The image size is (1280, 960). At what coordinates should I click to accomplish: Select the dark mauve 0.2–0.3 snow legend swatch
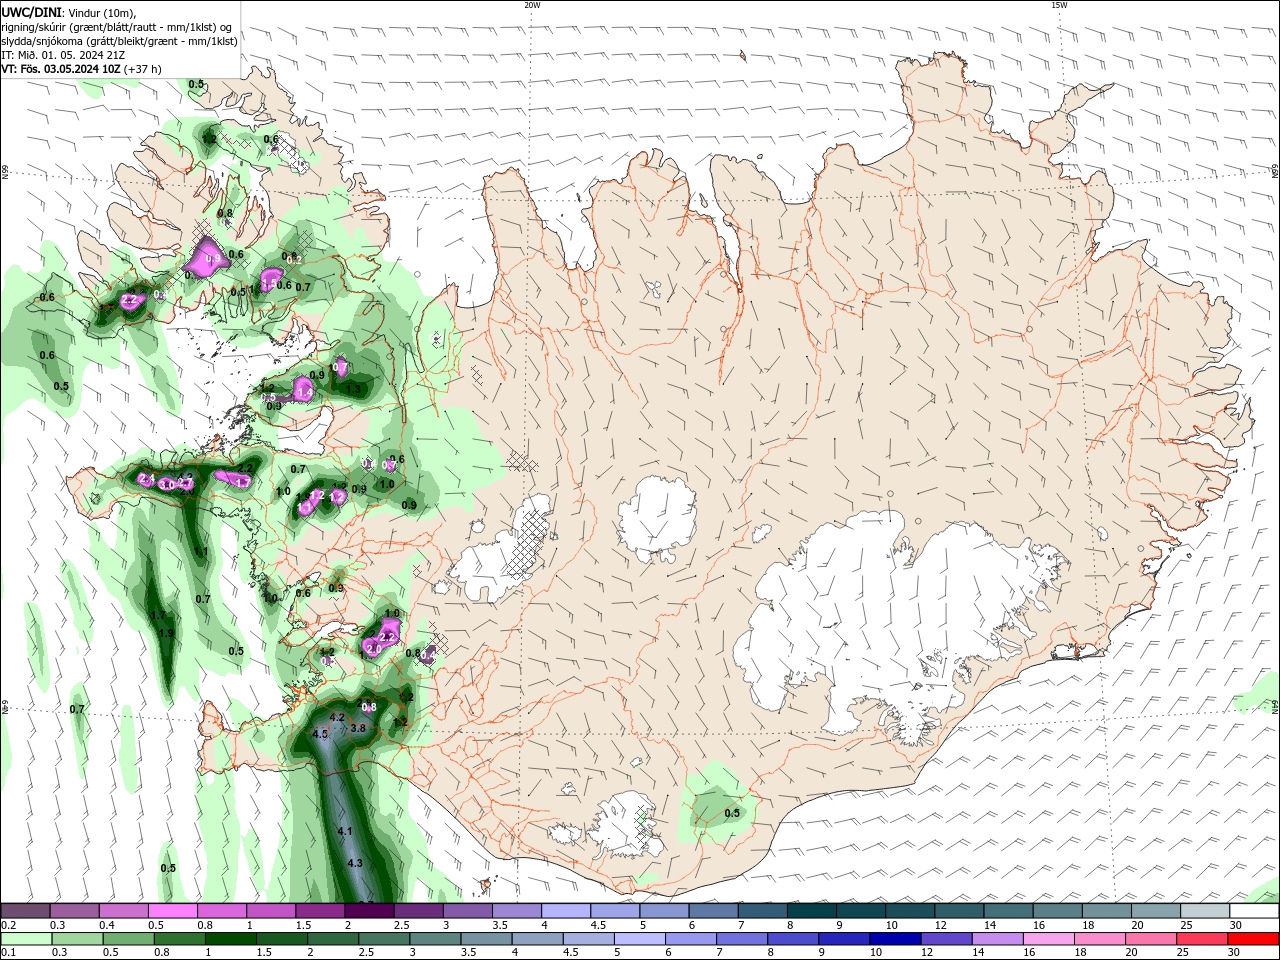coord(25,911)
